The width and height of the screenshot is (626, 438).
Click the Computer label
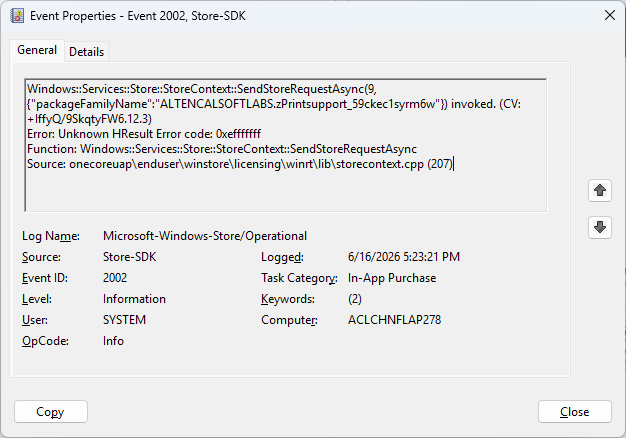click(x=289, y=320)
